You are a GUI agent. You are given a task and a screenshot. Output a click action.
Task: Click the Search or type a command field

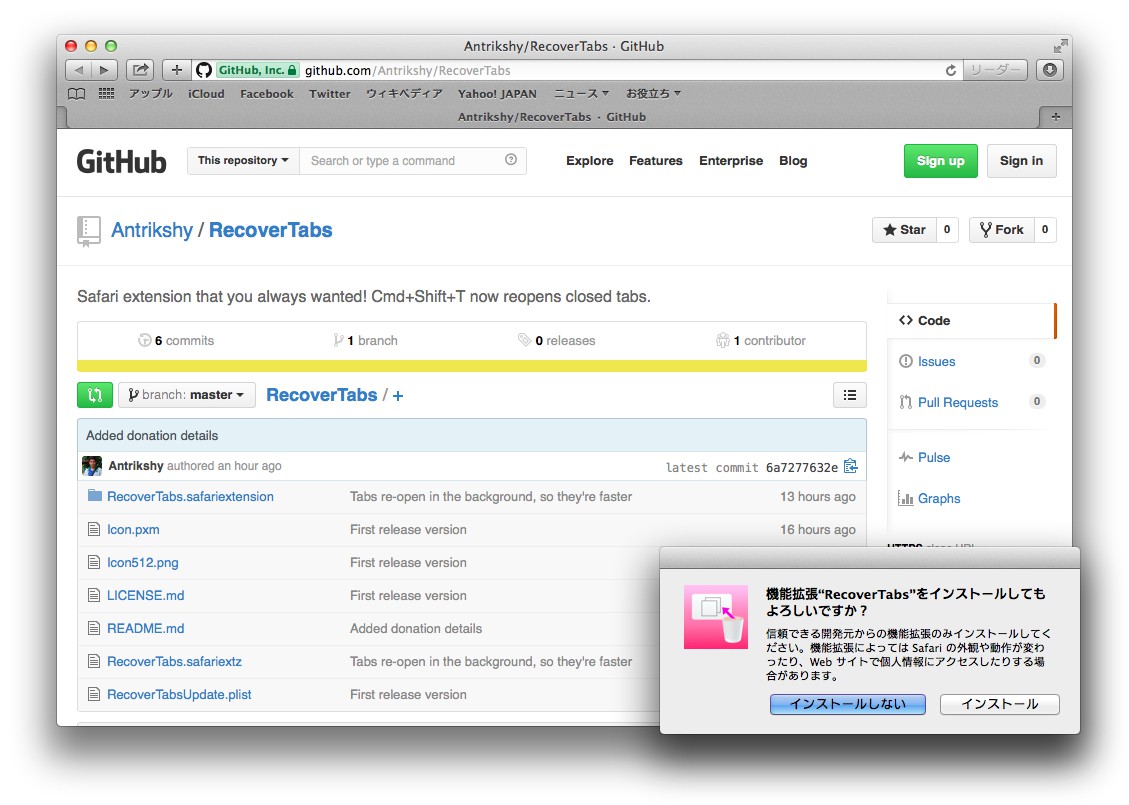click(x=413, y=161)
